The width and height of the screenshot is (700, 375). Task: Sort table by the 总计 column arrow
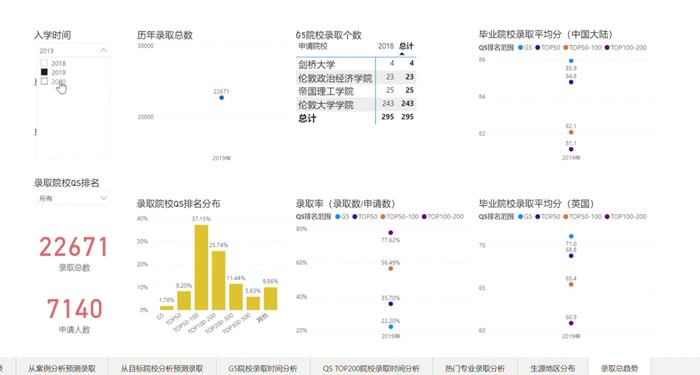tap(402, 54)
